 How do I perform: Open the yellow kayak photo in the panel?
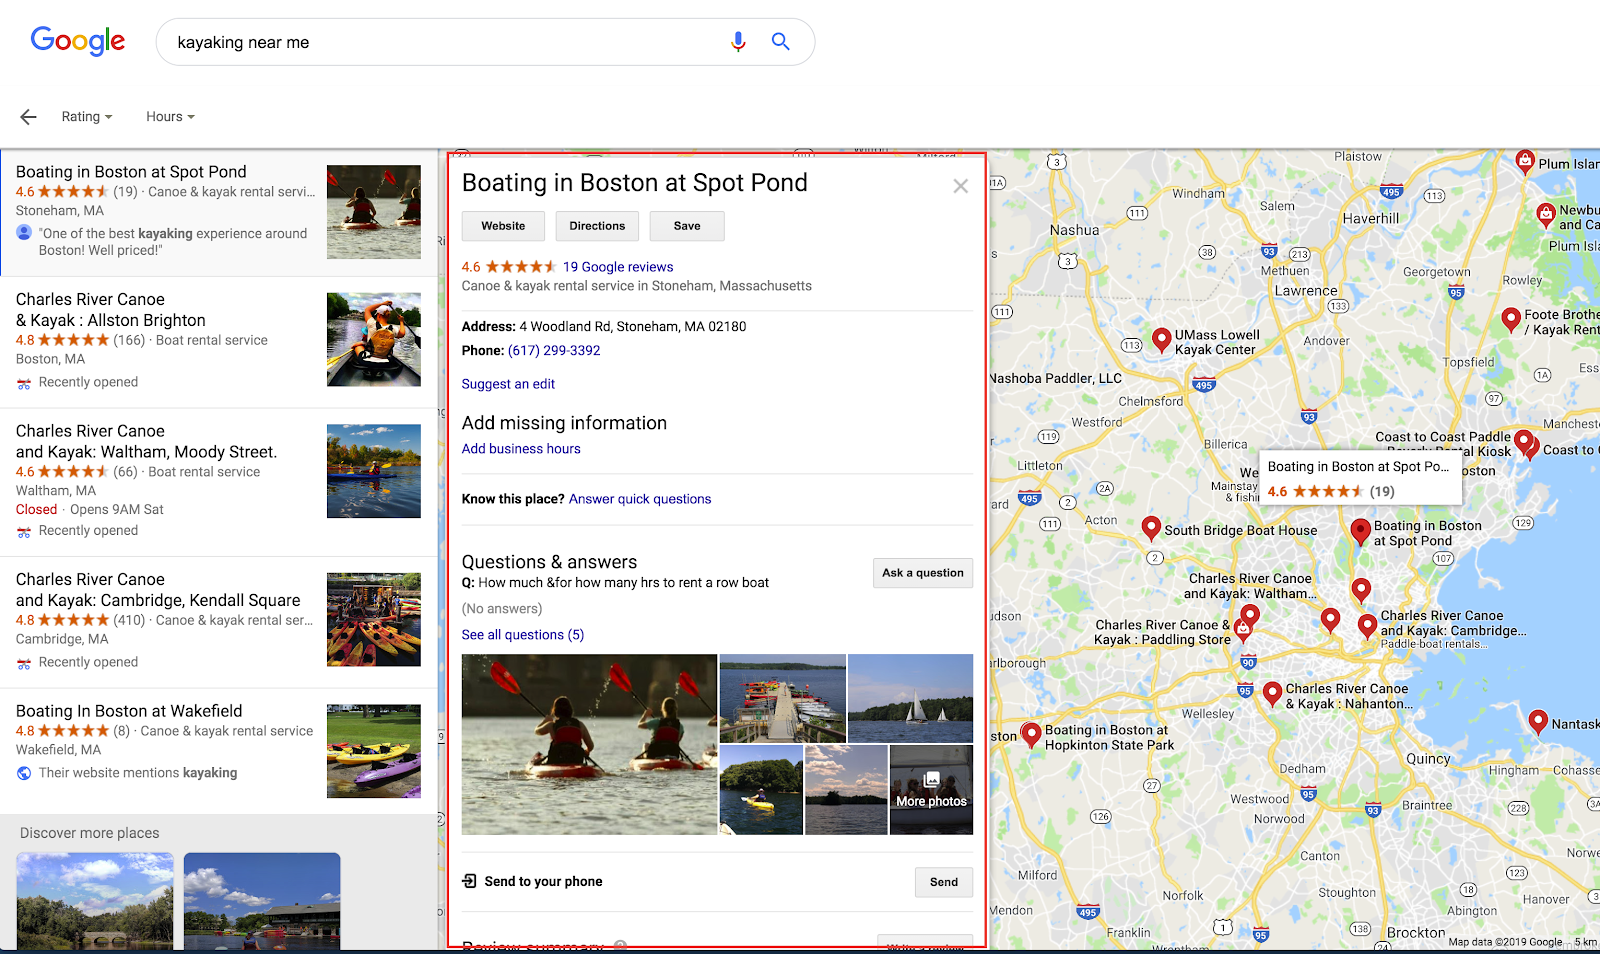click(x=761, y=789)
